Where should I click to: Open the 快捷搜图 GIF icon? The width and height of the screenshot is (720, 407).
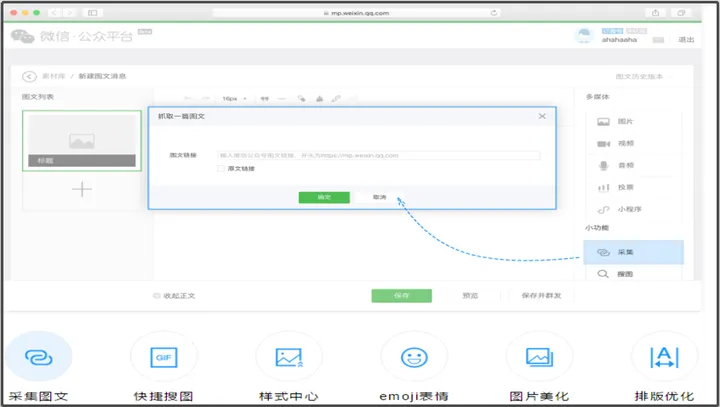[164, 357]
